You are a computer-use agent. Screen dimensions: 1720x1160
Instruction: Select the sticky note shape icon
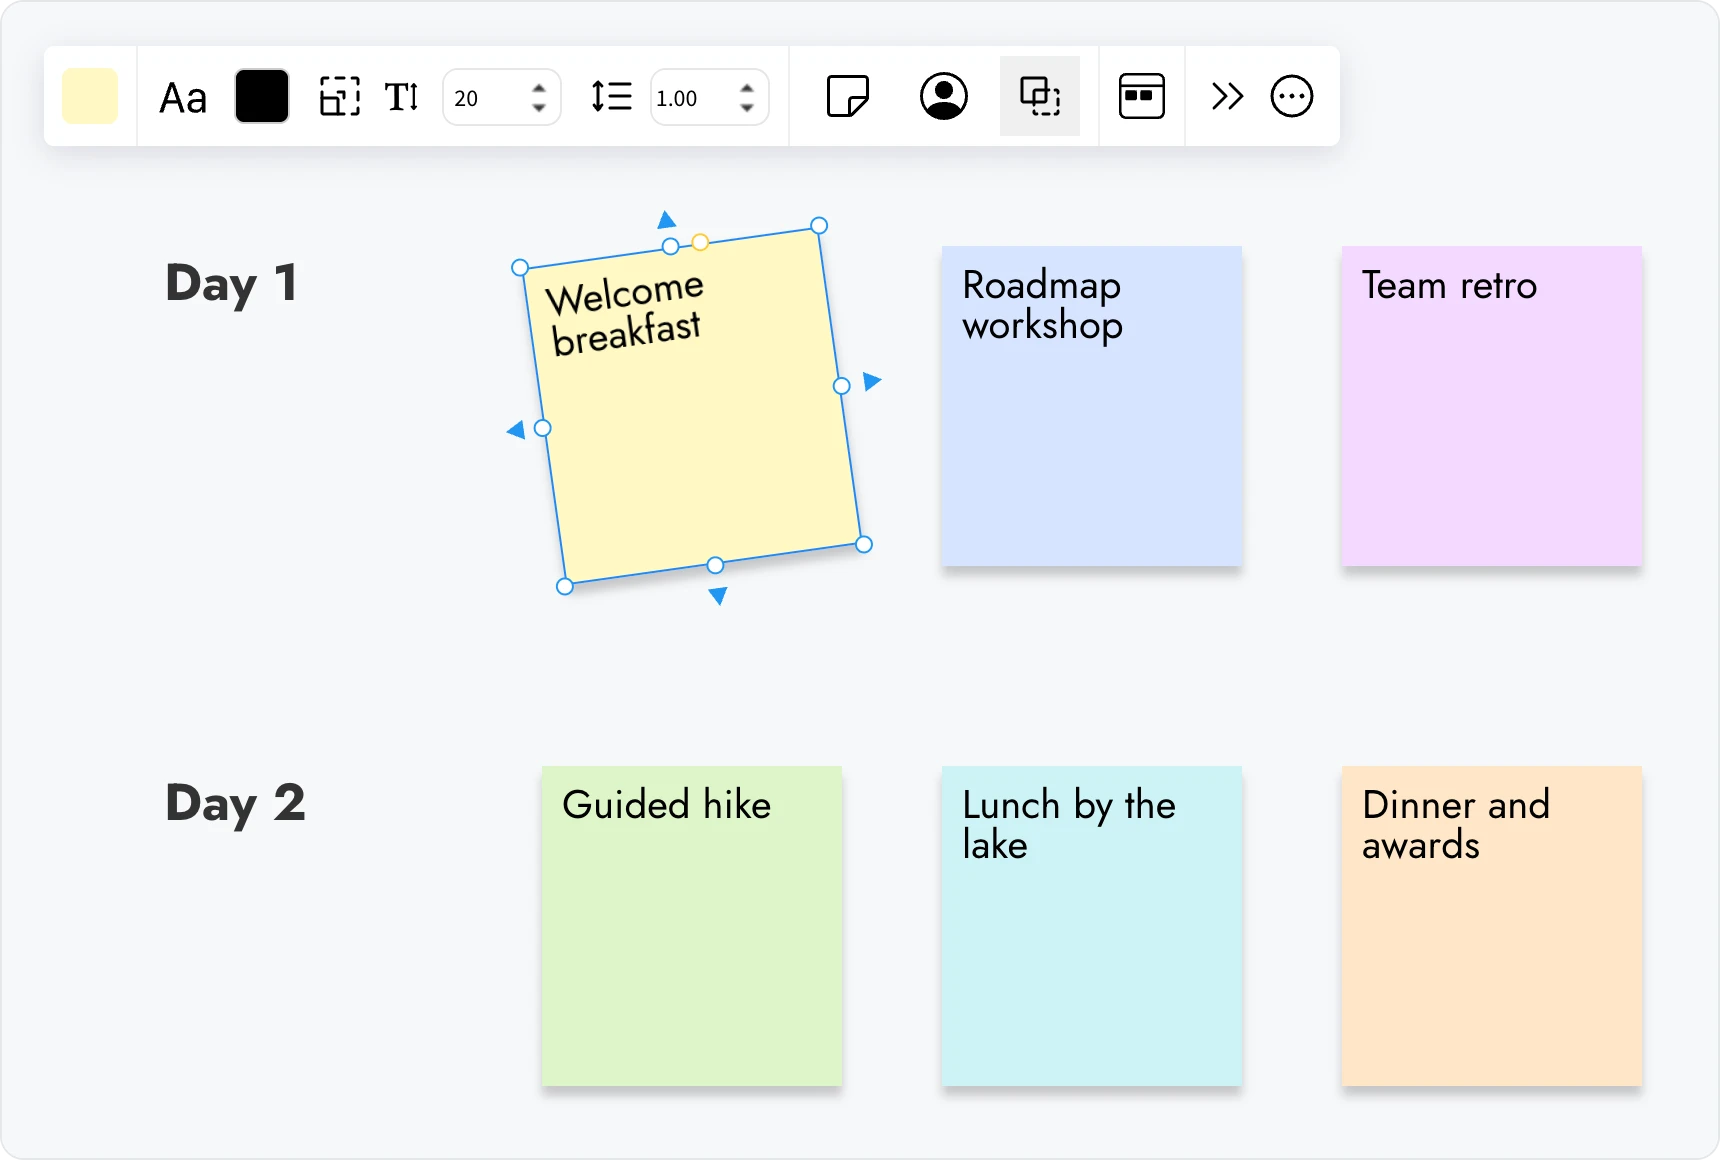(848, 97)
